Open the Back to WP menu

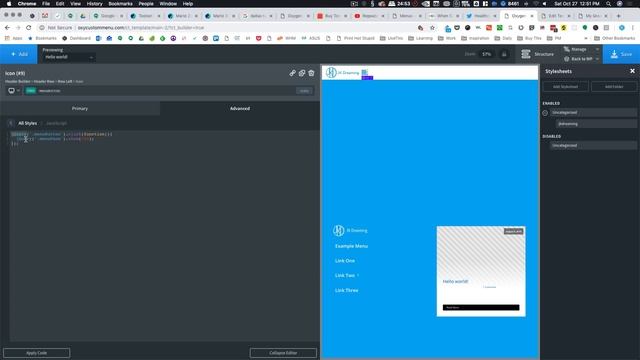581,59
